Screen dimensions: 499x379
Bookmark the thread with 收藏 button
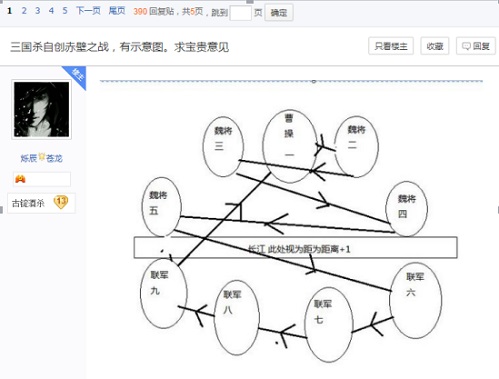(435, 46)
